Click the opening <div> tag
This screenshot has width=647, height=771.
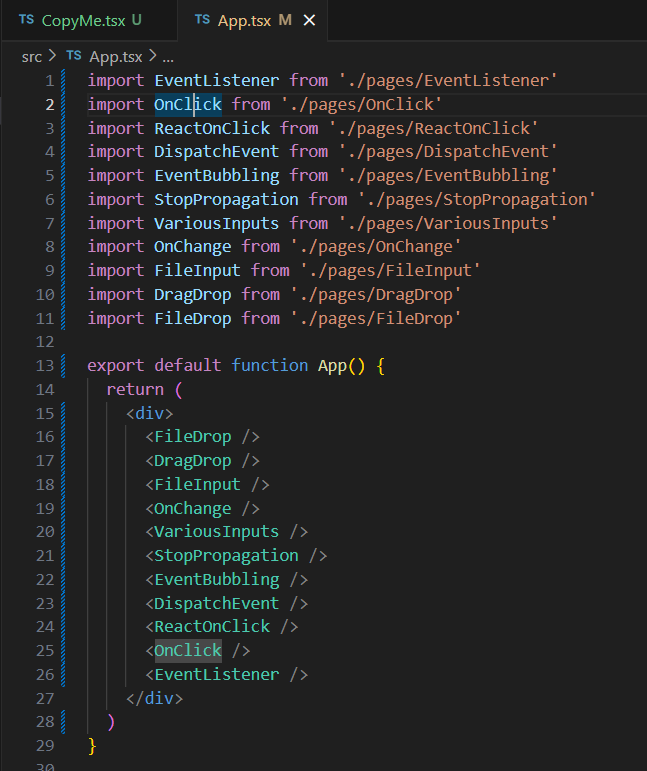(x=149, y=414)
